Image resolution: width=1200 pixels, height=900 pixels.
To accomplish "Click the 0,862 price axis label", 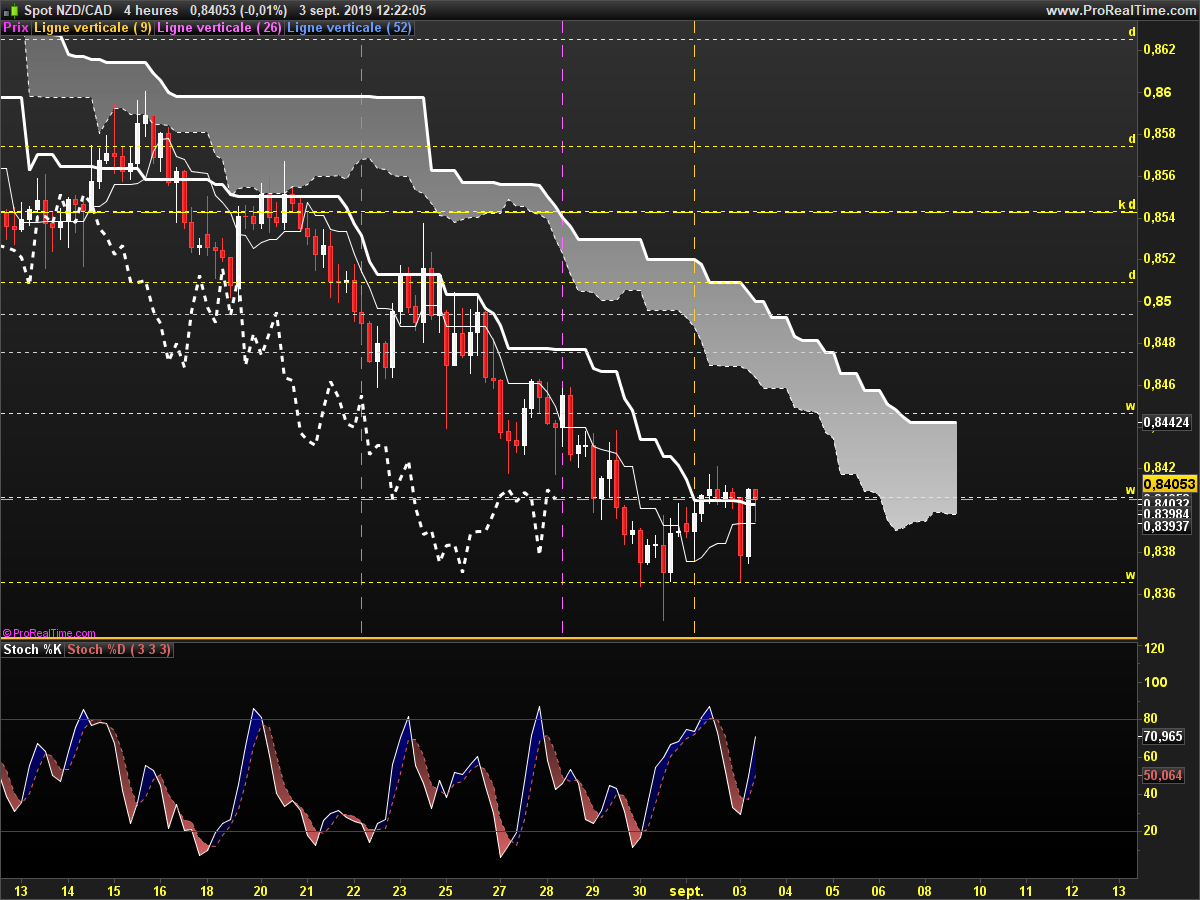I will [x=1158, y=49].
